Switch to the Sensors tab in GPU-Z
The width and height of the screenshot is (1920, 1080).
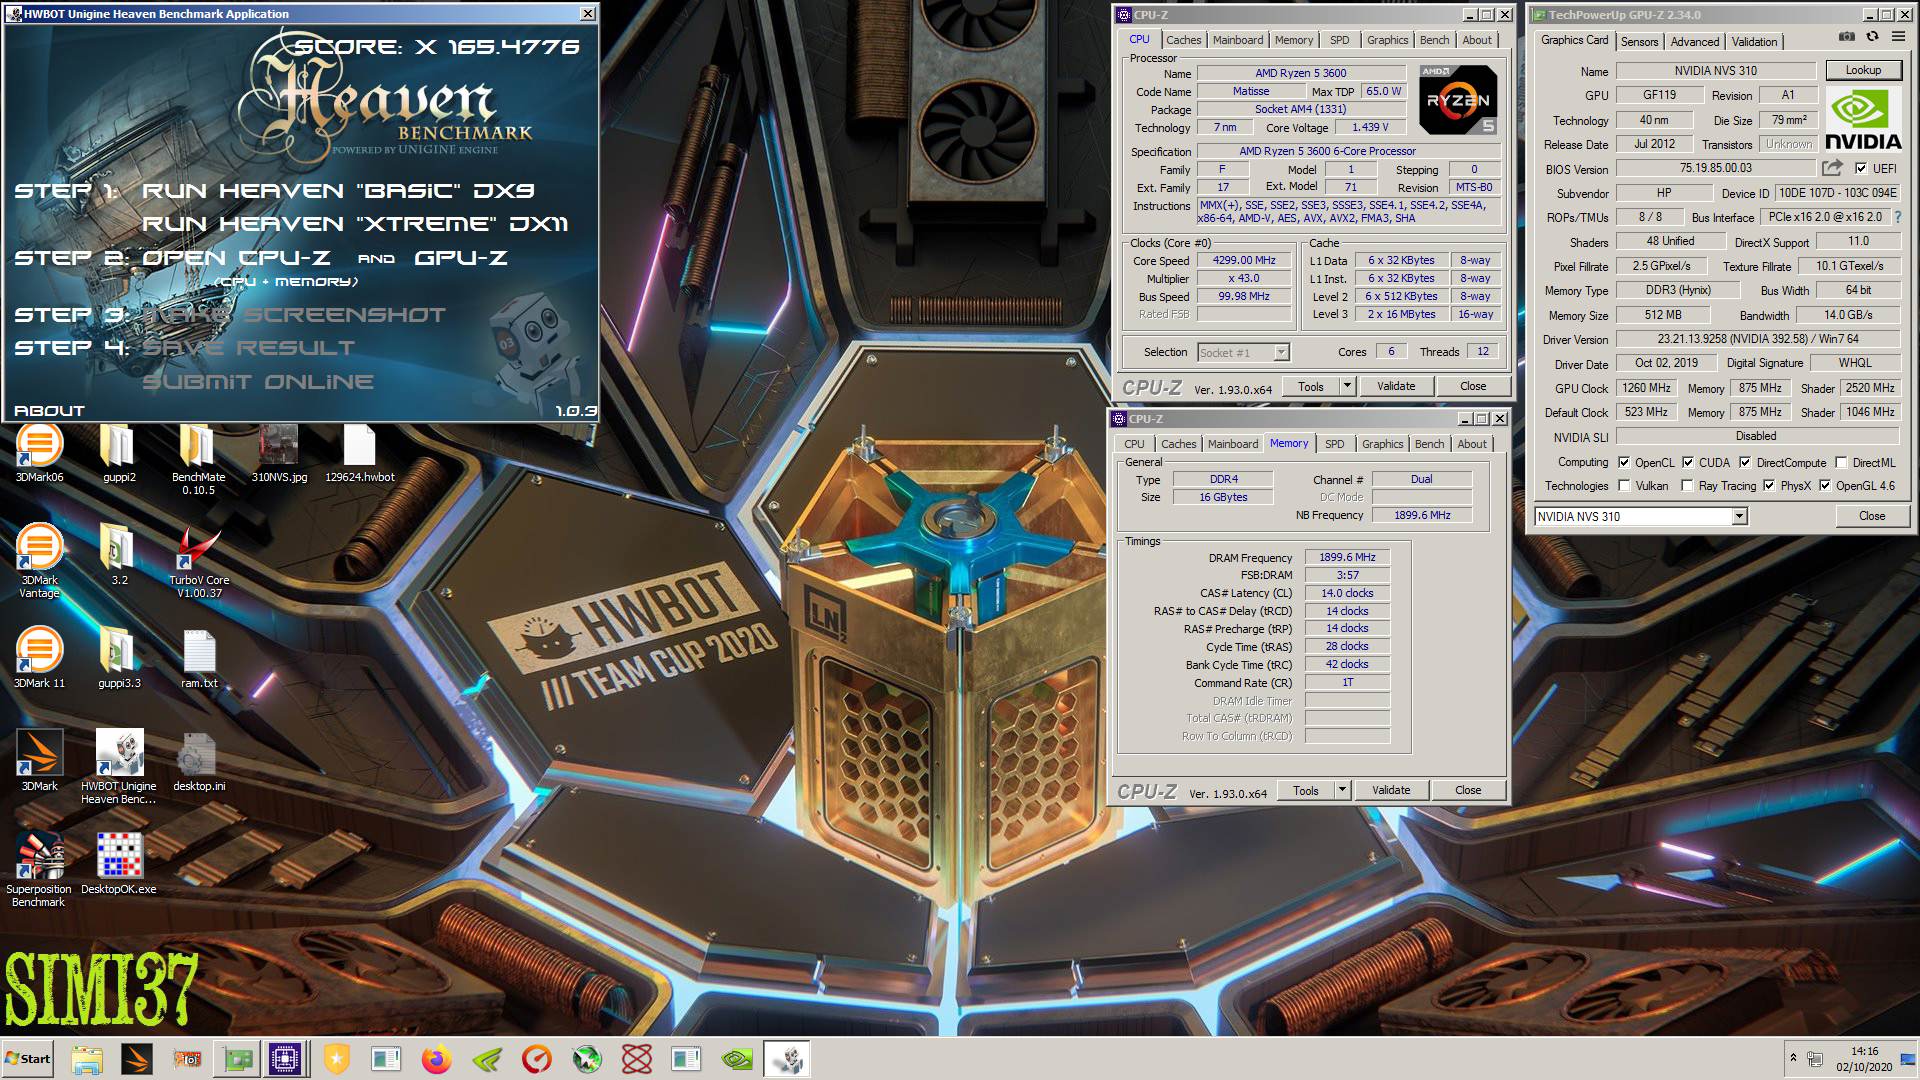[1639, 41]
